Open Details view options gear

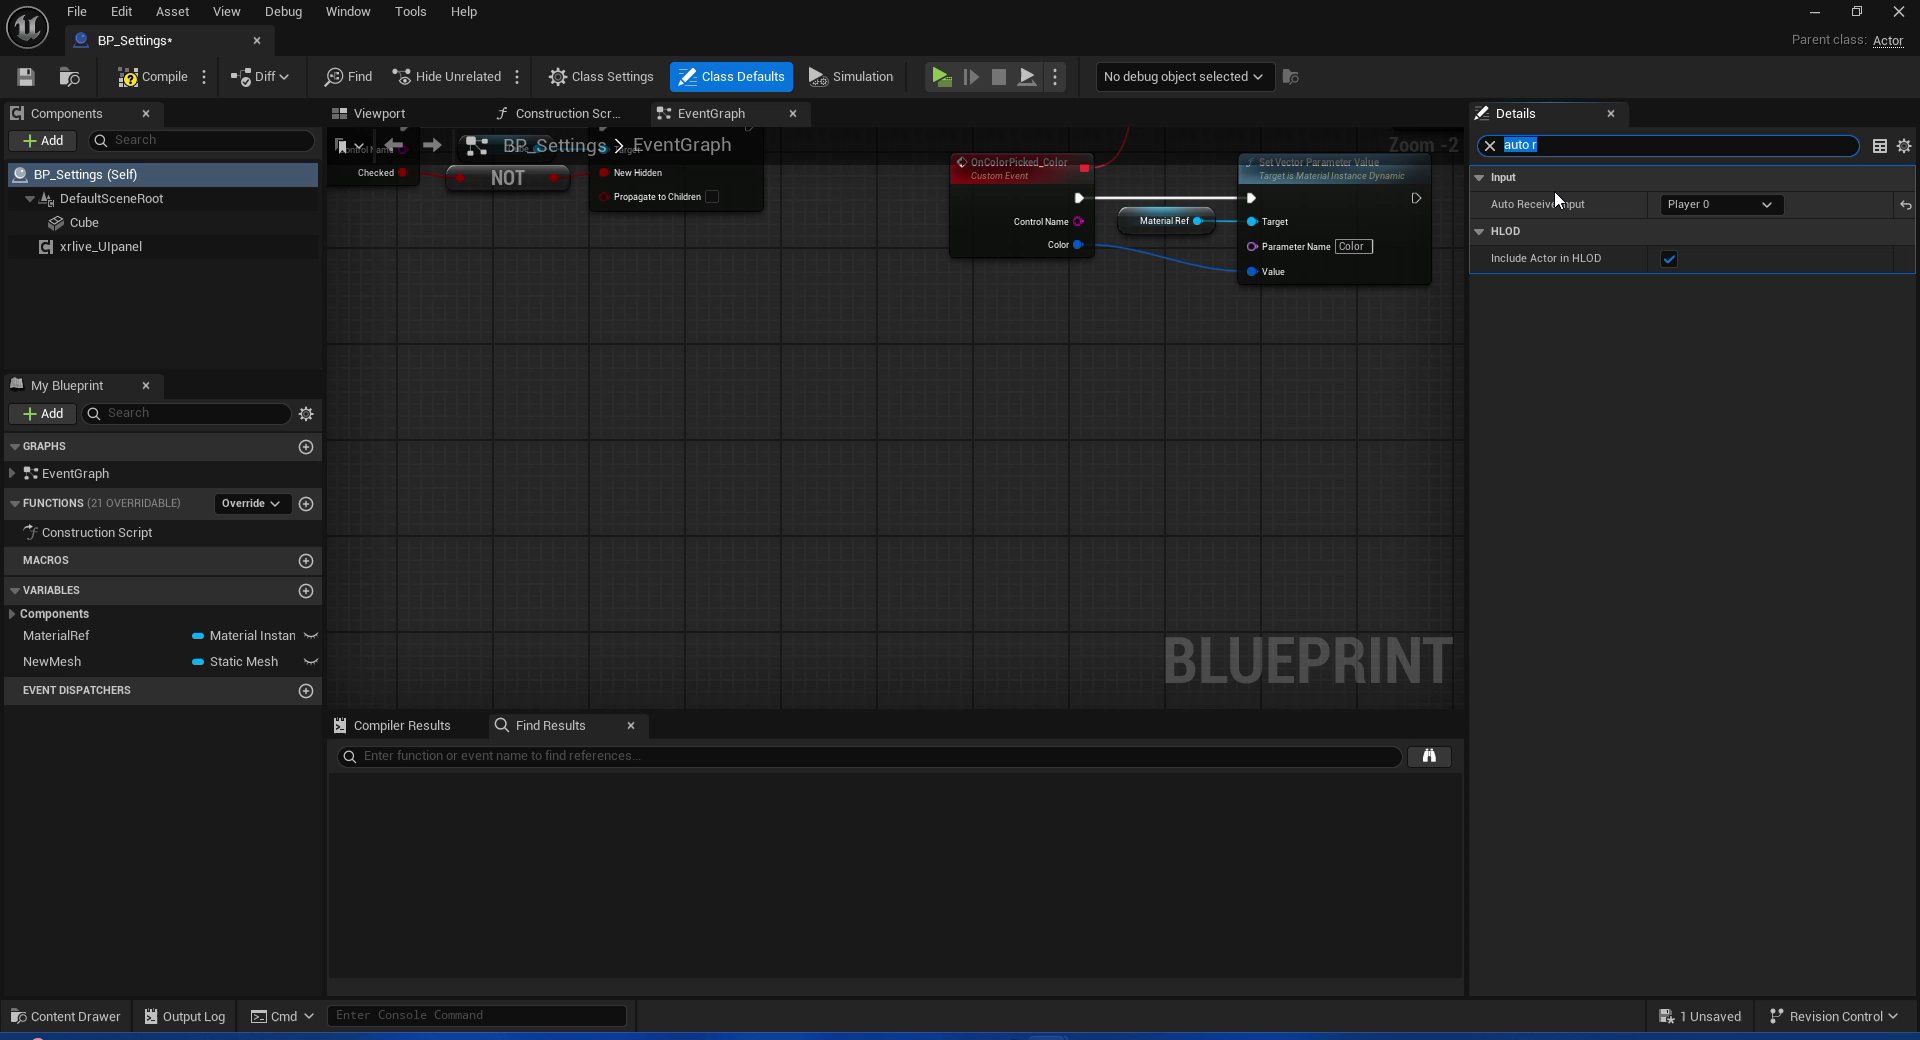tap(1904, 146)
